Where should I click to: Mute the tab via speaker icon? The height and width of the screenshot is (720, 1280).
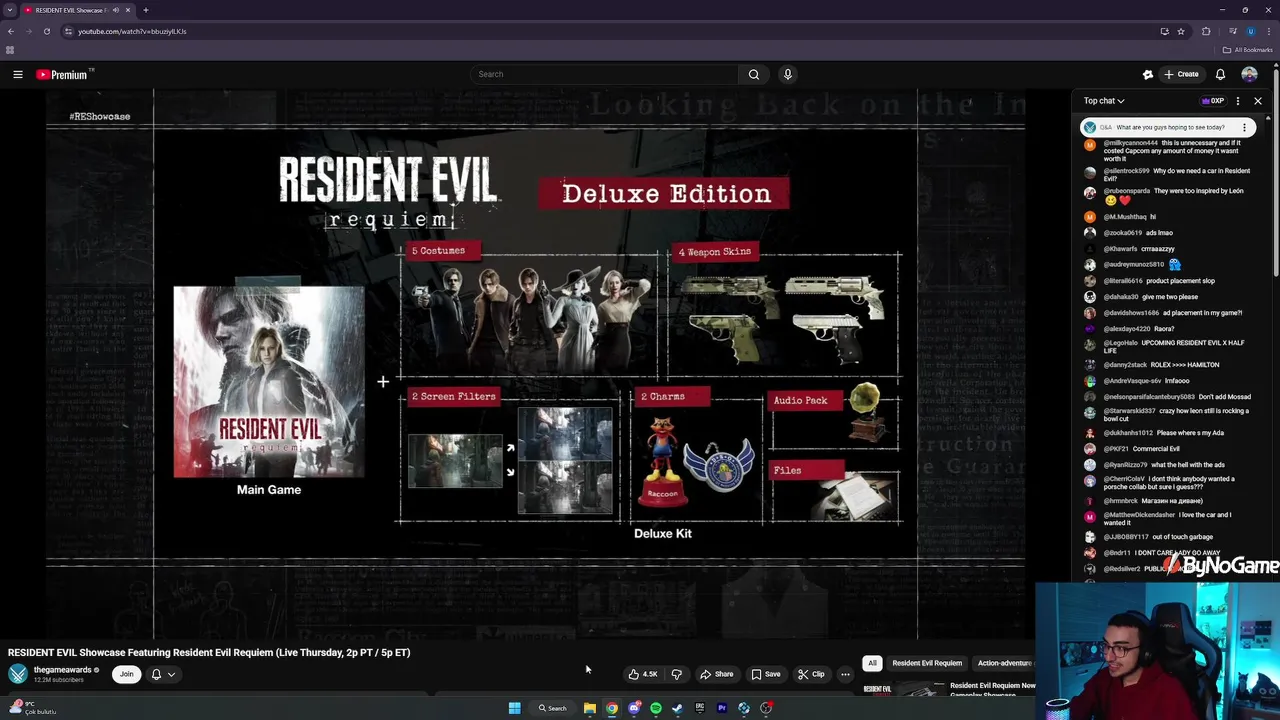(x=116, y=10)
